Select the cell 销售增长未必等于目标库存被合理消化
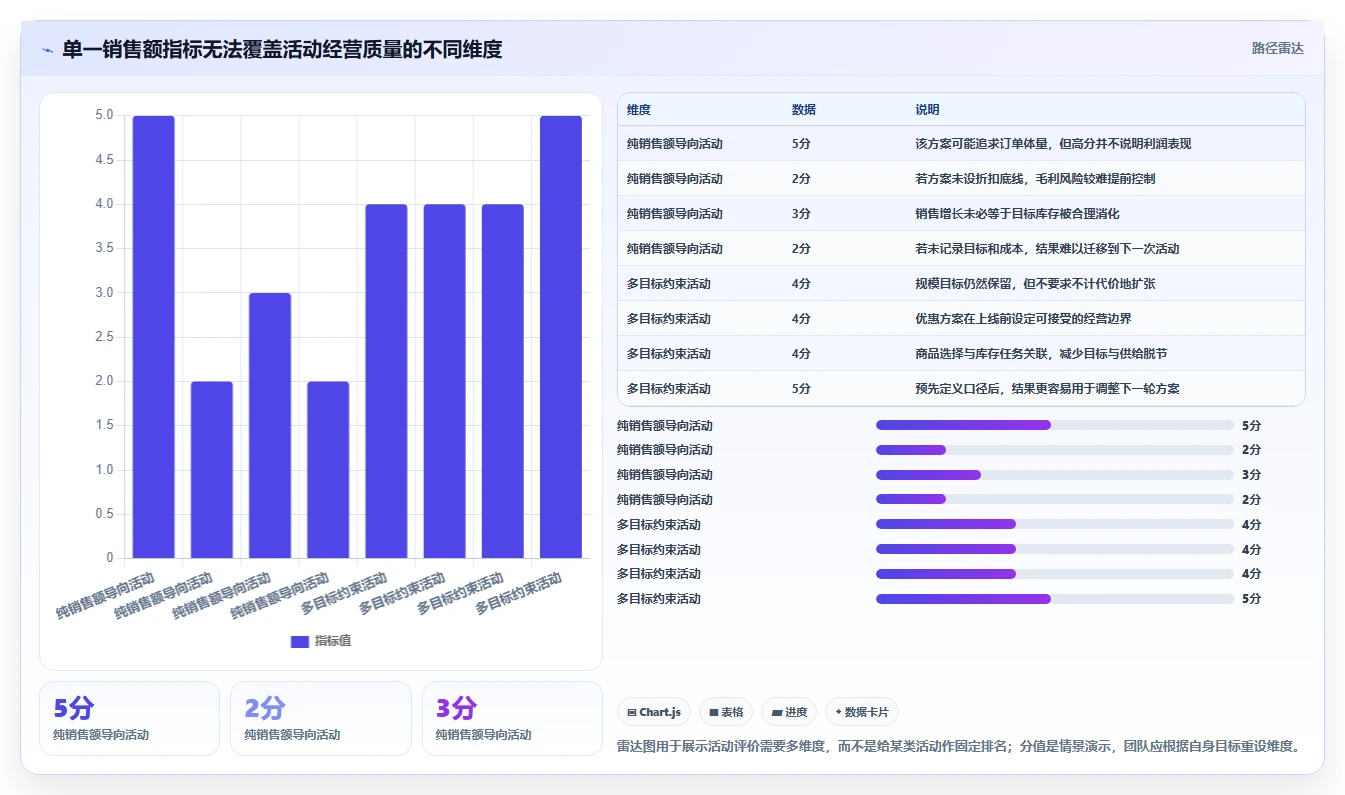The height and width of the screenshot is (795, 1345). 1017,214
